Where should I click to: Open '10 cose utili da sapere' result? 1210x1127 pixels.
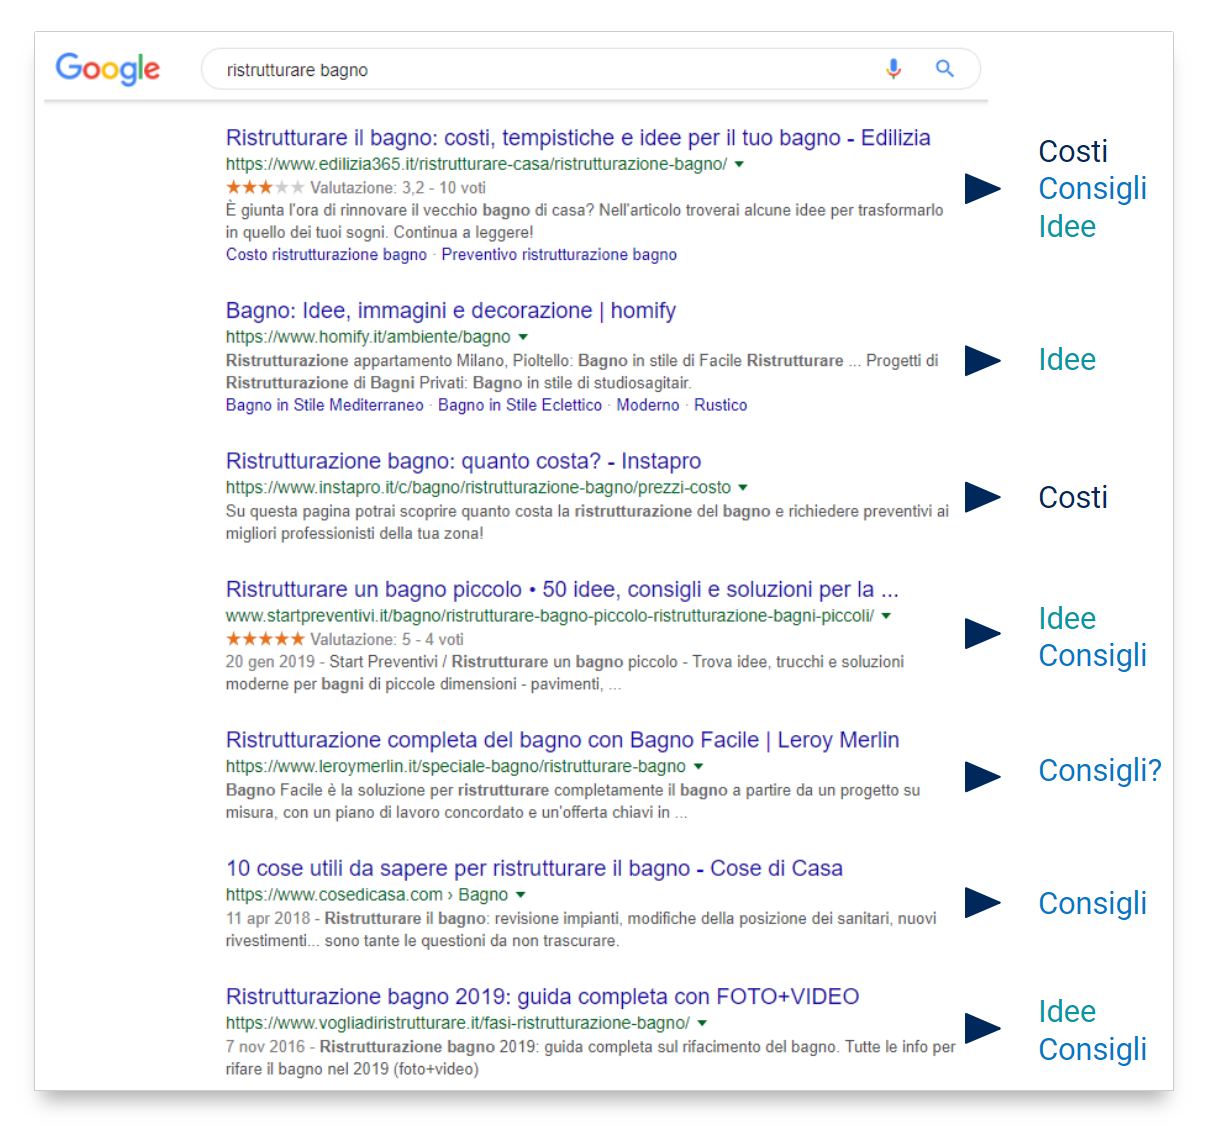534,868
